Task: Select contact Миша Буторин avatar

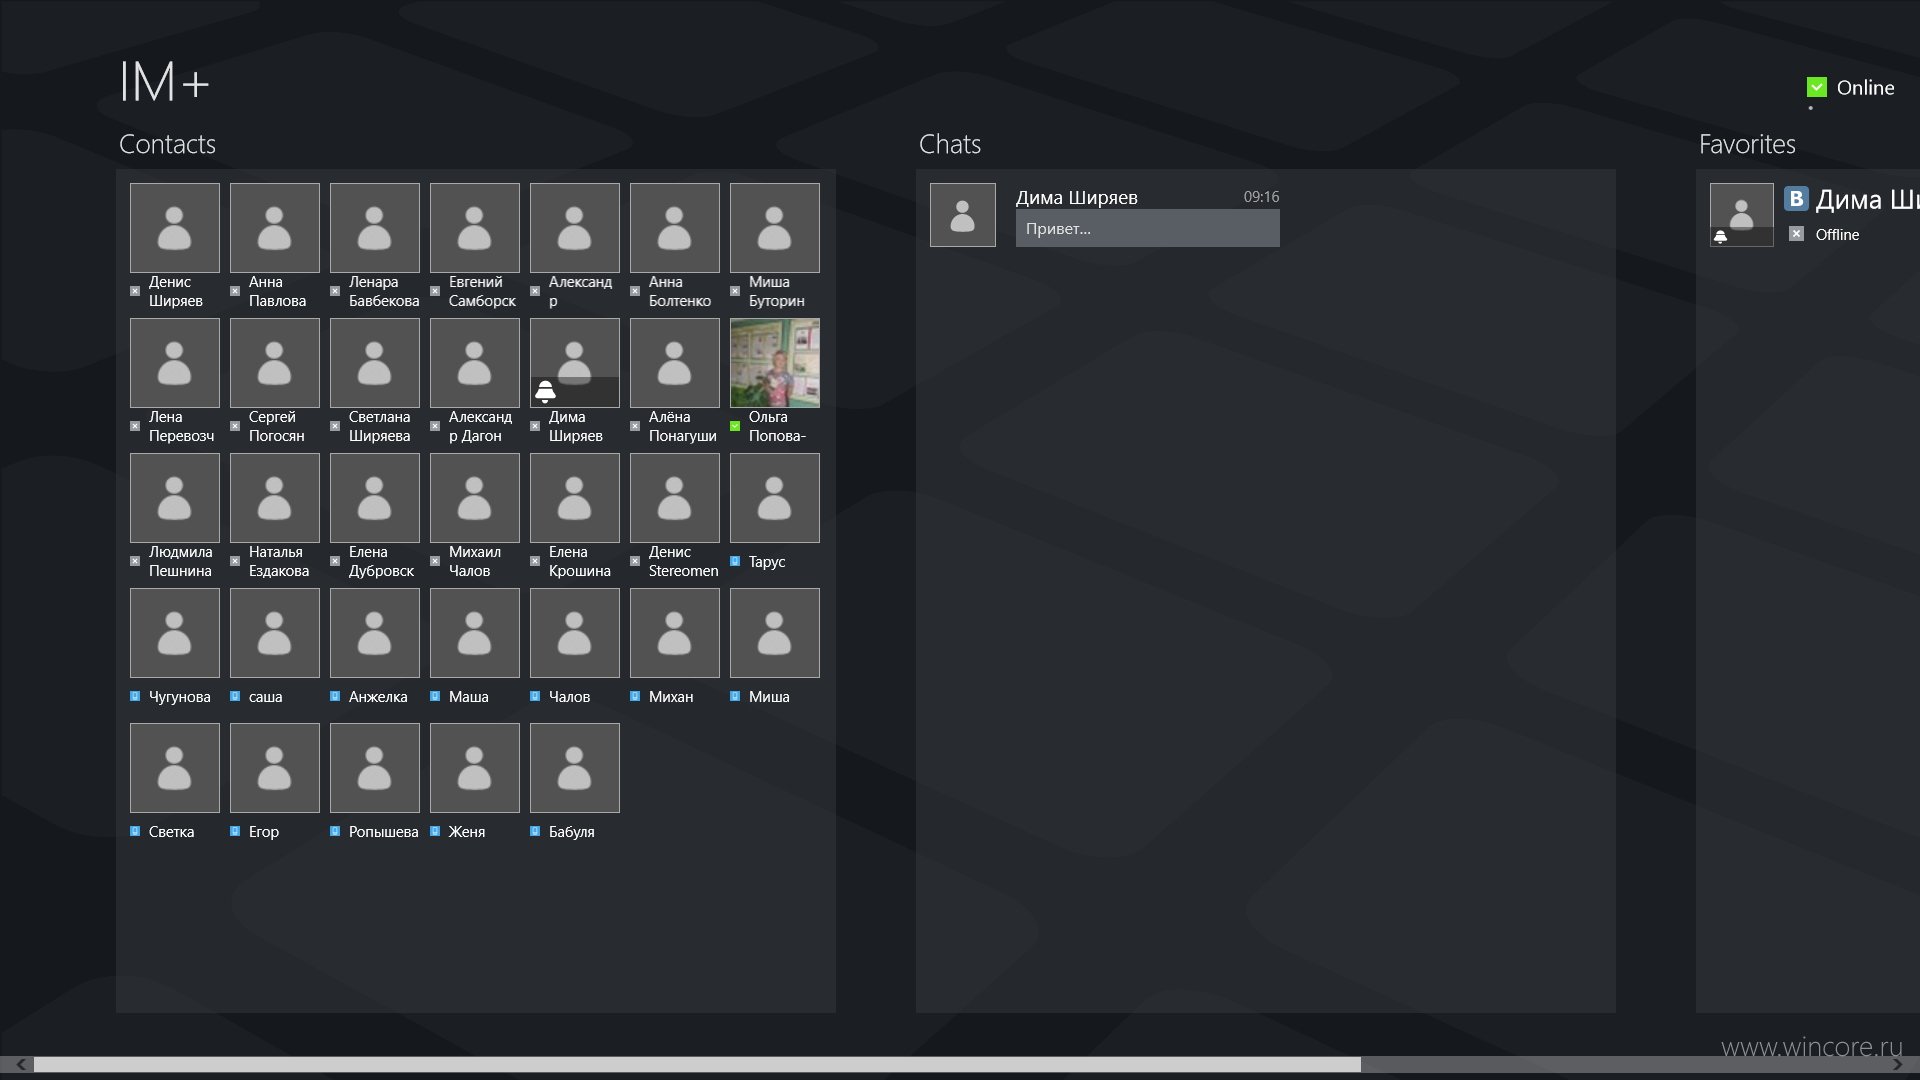Action: click(774, 227)
